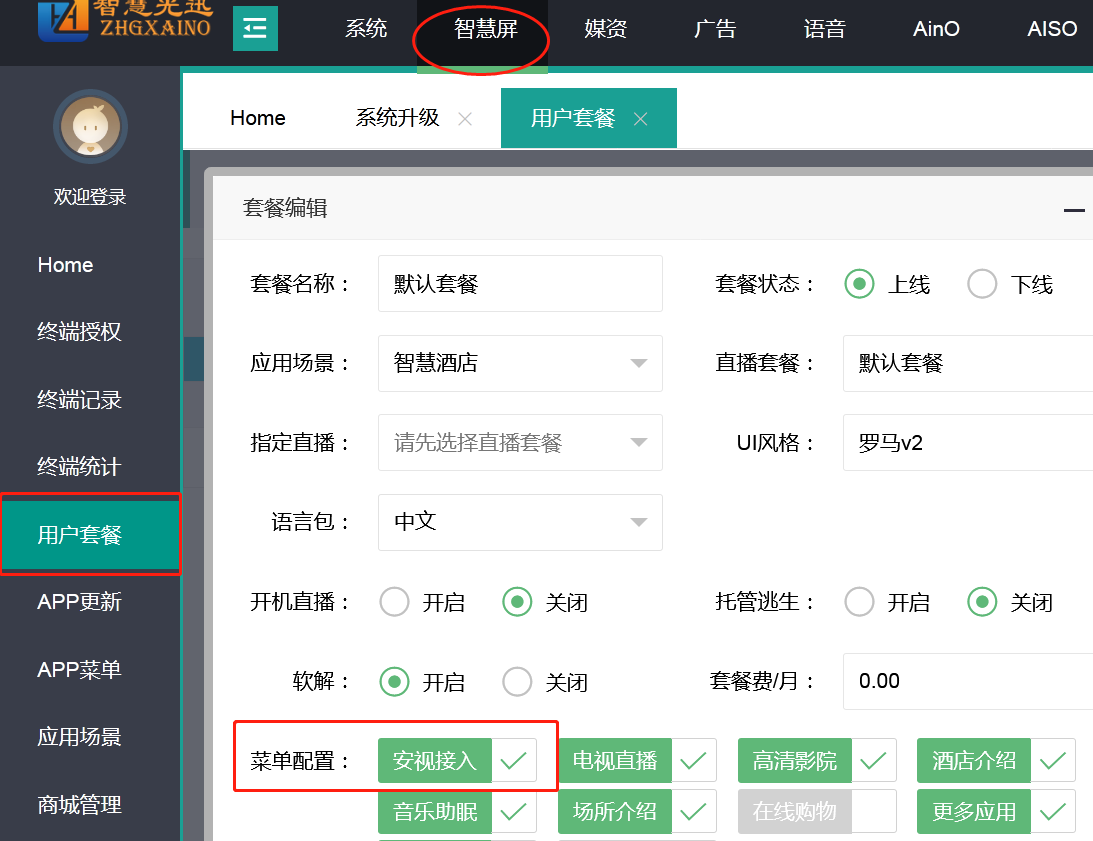Uncheck the 电视直播 menu option
The image size is (1093, 841).
point(693,761)
